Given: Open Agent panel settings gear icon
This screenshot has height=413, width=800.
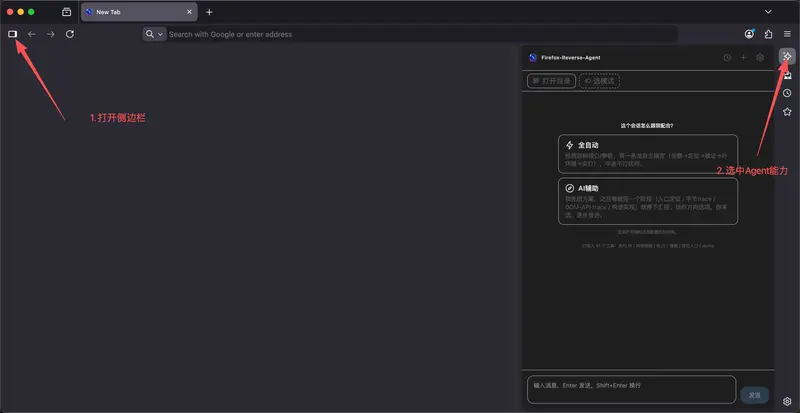Looking at the screenshot, I should (760, 58).
